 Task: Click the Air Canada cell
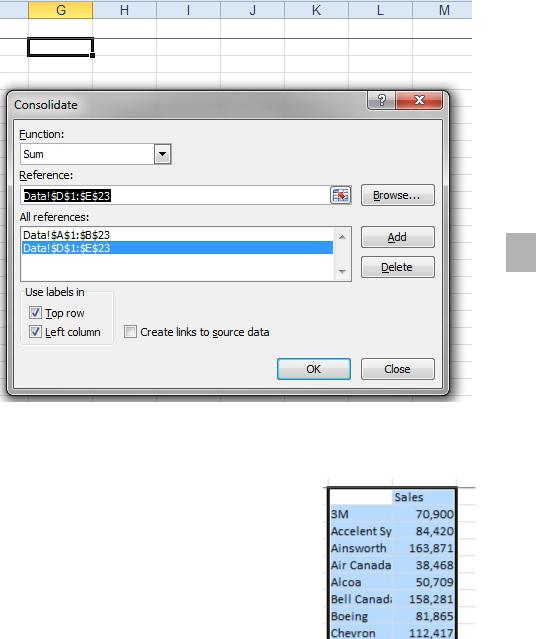pos(361,565)
